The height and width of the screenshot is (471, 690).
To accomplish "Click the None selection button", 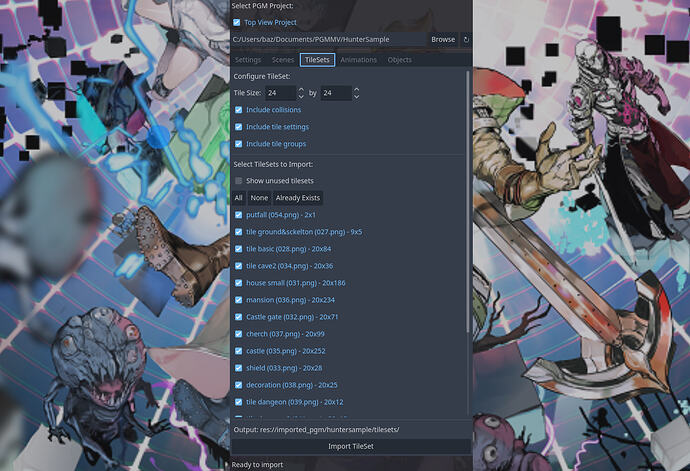I will coord(259,198).
